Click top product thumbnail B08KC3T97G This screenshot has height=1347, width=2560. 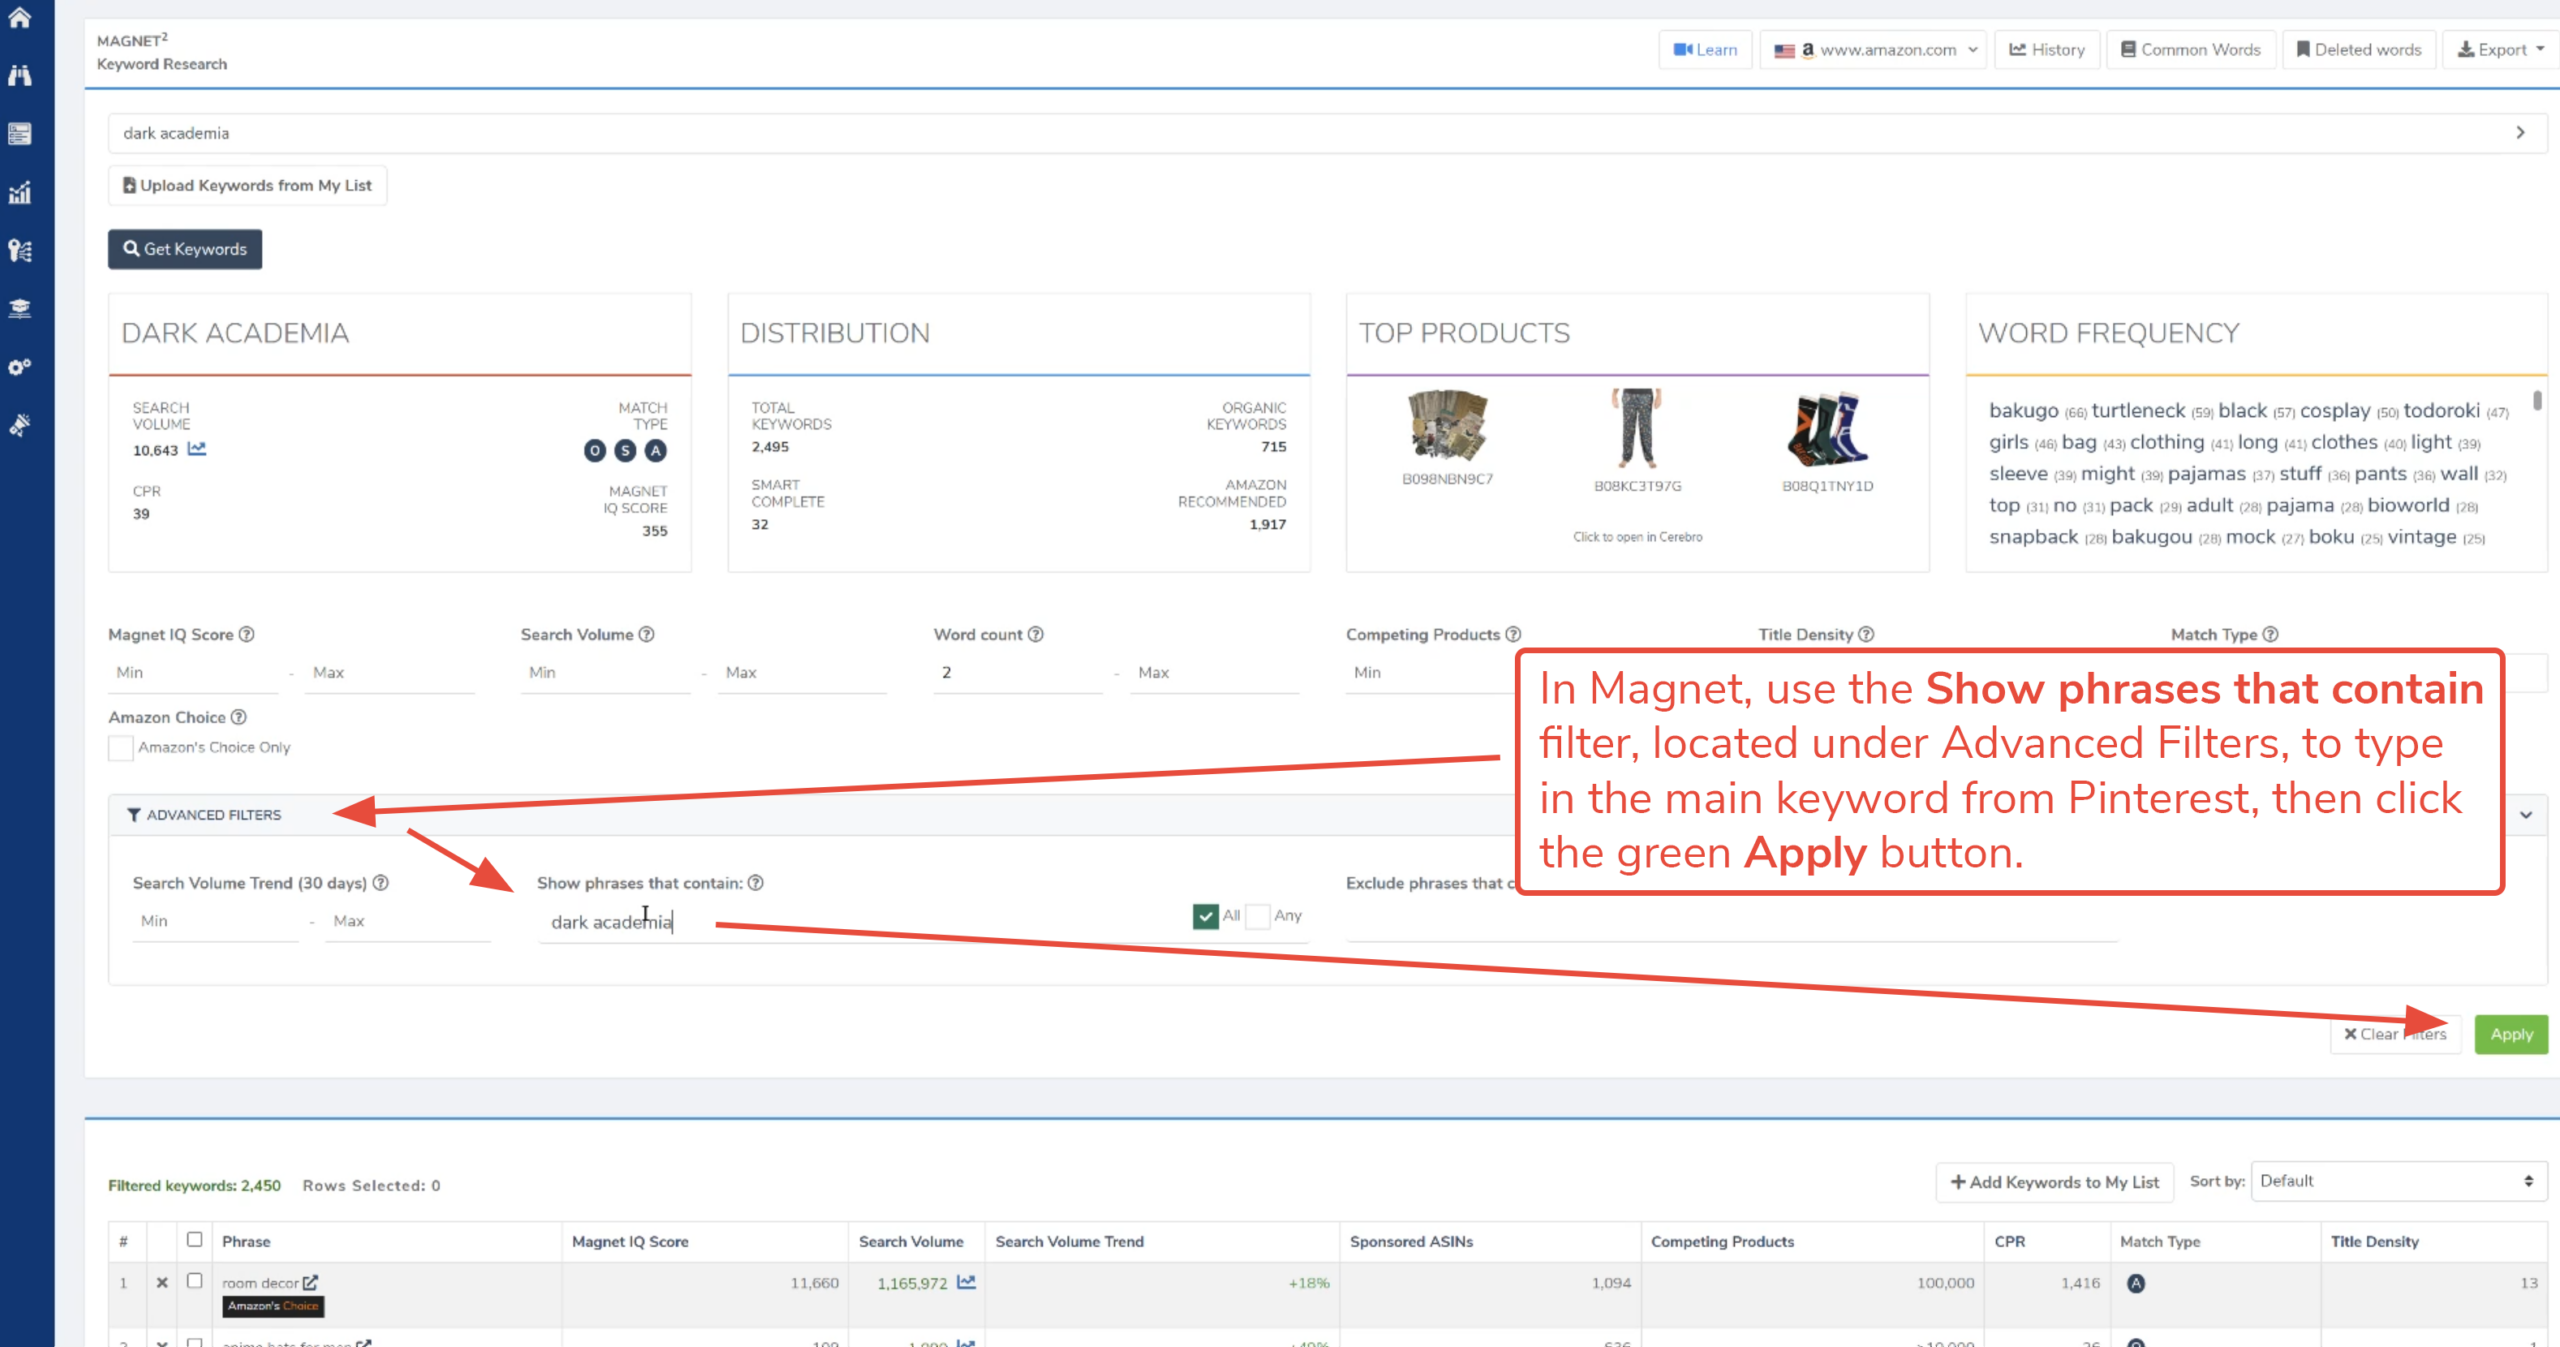tap(1637, 430)
